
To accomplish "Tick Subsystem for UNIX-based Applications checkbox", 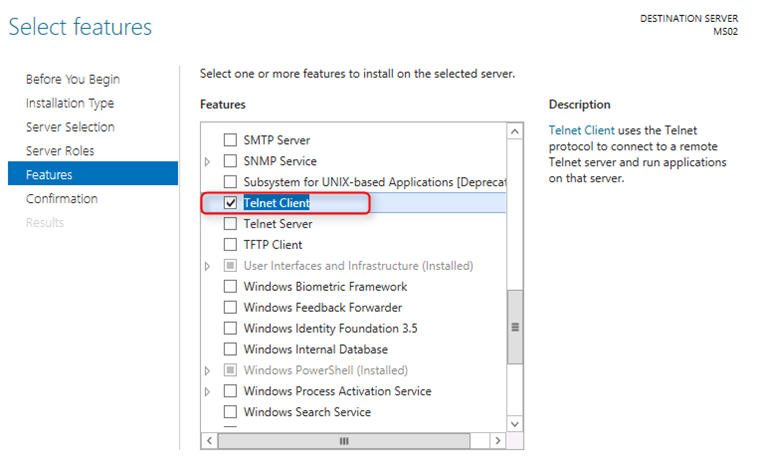I will (230, 182).
